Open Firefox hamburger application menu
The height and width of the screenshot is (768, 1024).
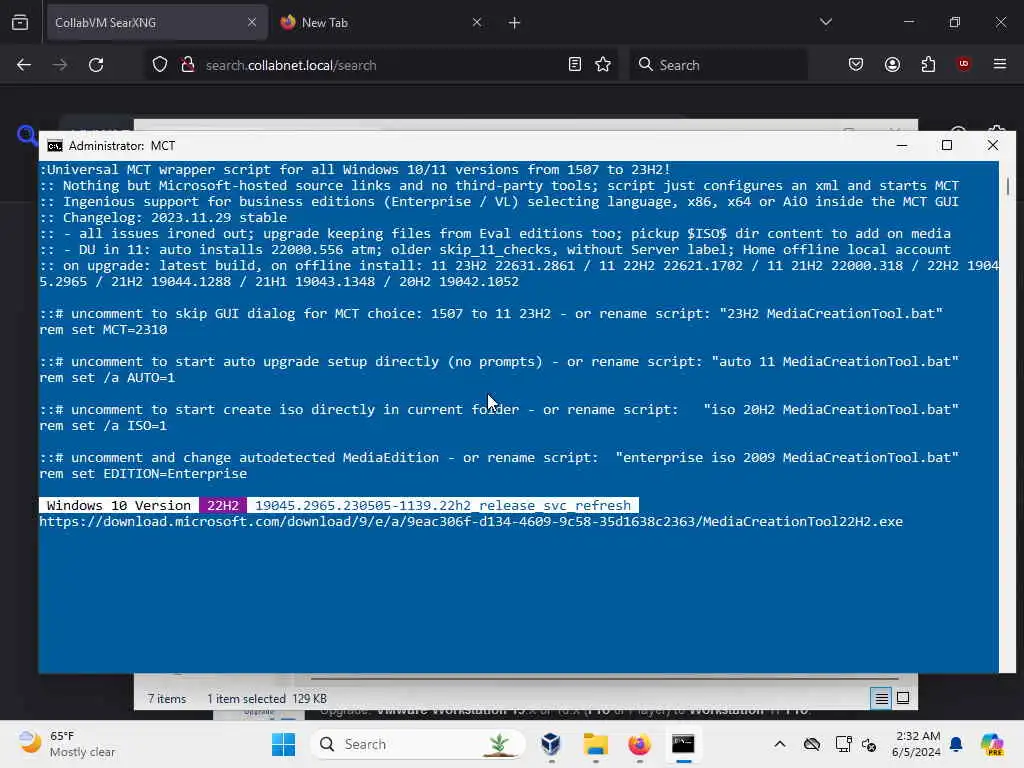[x=999, y=65]
